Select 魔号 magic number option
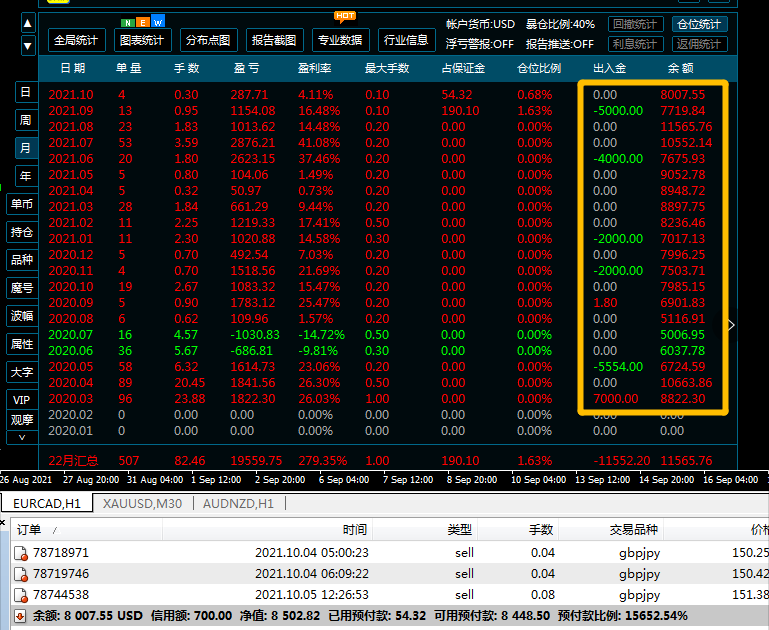Image resolution: width=769 pixels, height=630 pixels. click(22, 288)
